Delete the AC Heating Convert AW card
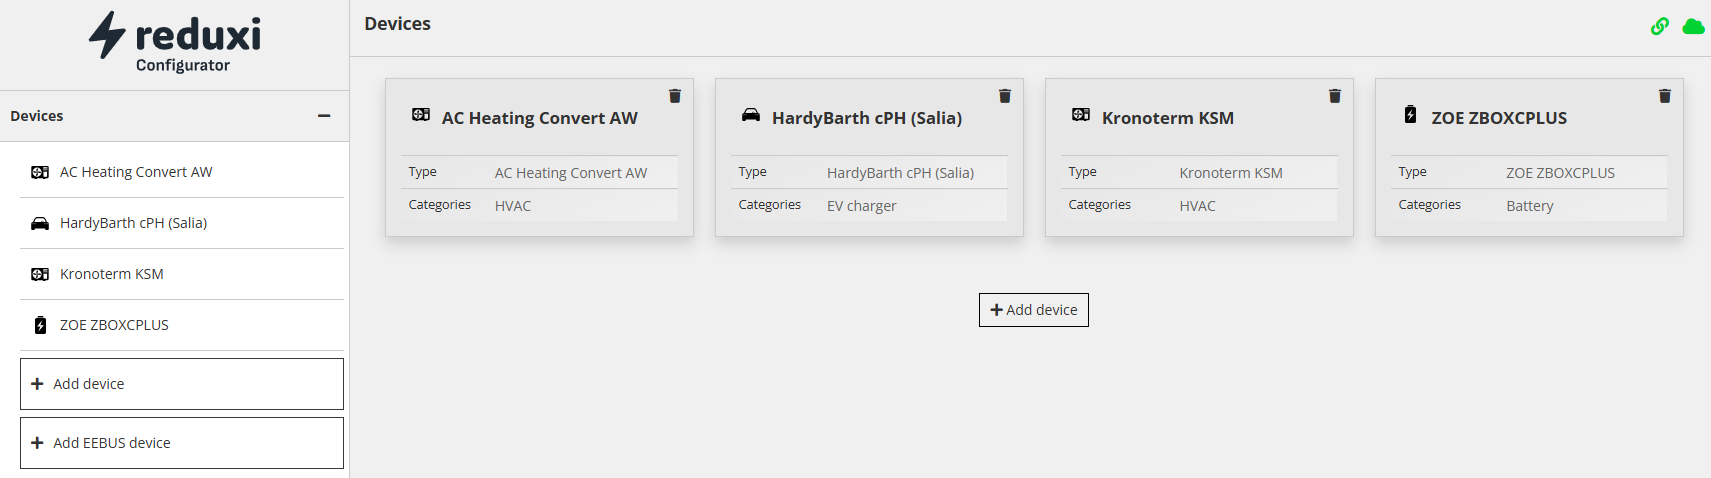Screen dimensions: 1711x478 coord(675,96)
